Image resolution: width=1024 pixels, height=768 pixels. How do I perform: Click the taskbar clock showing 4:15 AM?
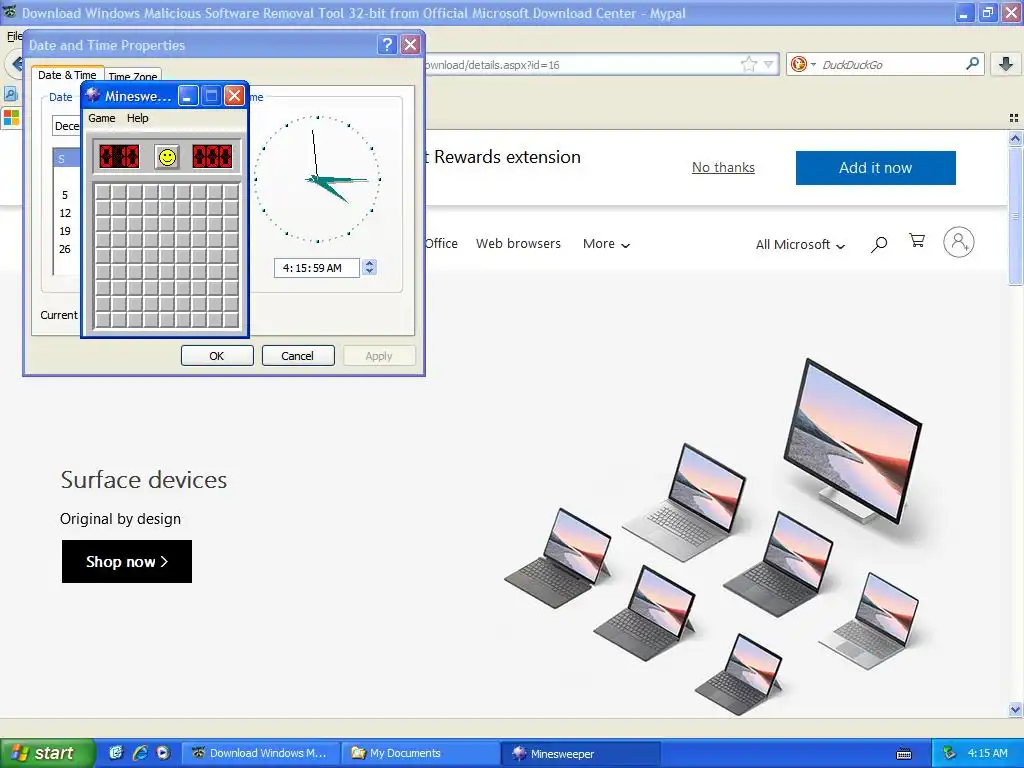click(987, 753)
